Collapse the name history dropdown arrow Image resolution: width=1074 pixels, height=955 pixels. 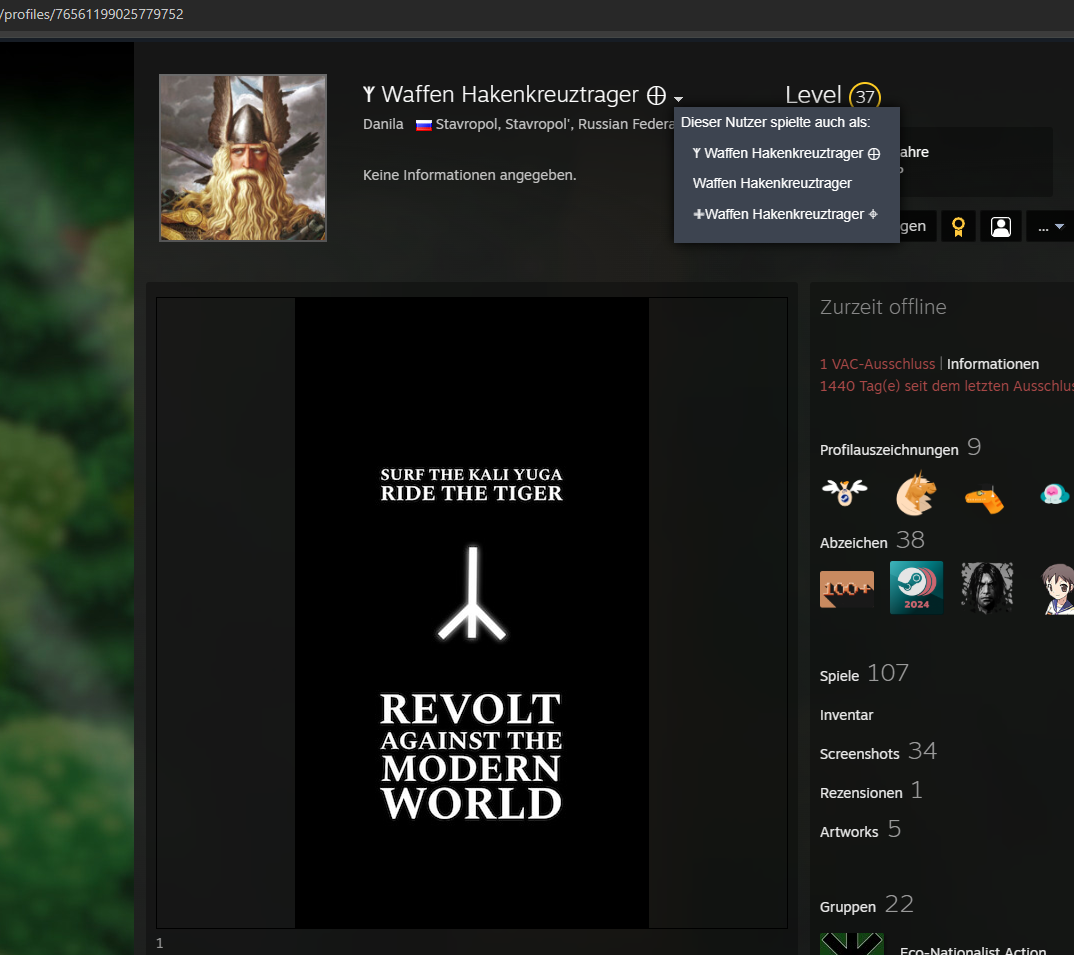tap(678, 98)
